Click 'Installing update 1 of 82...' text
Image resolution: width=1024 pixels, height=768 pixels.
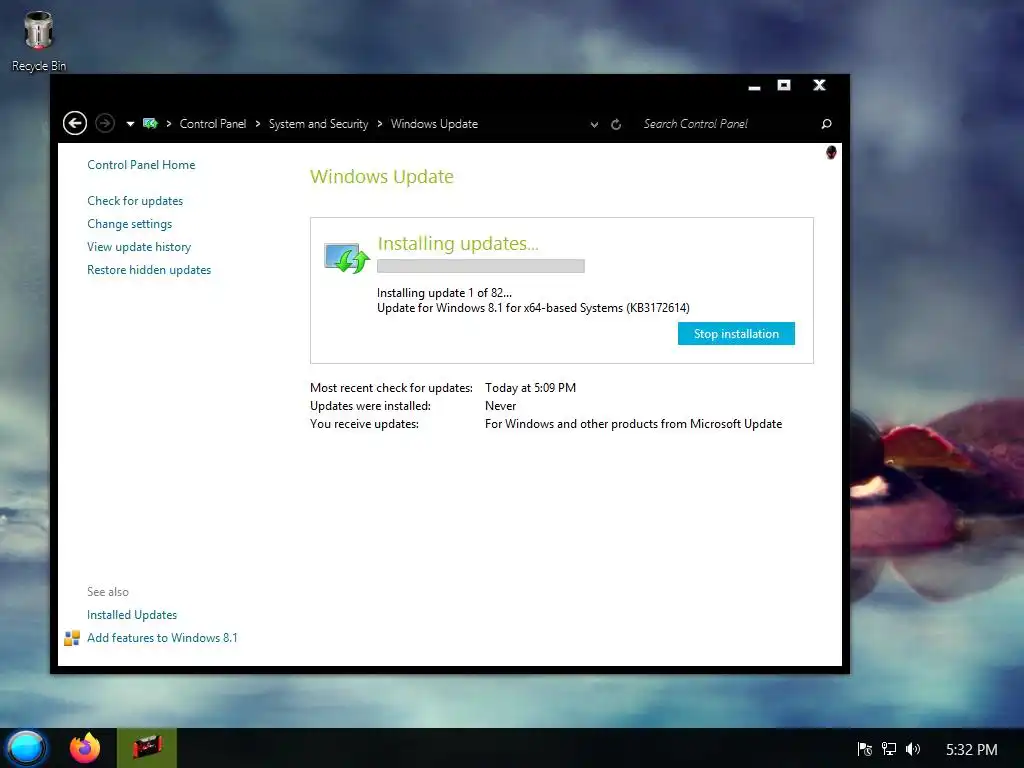click(444, 293)
